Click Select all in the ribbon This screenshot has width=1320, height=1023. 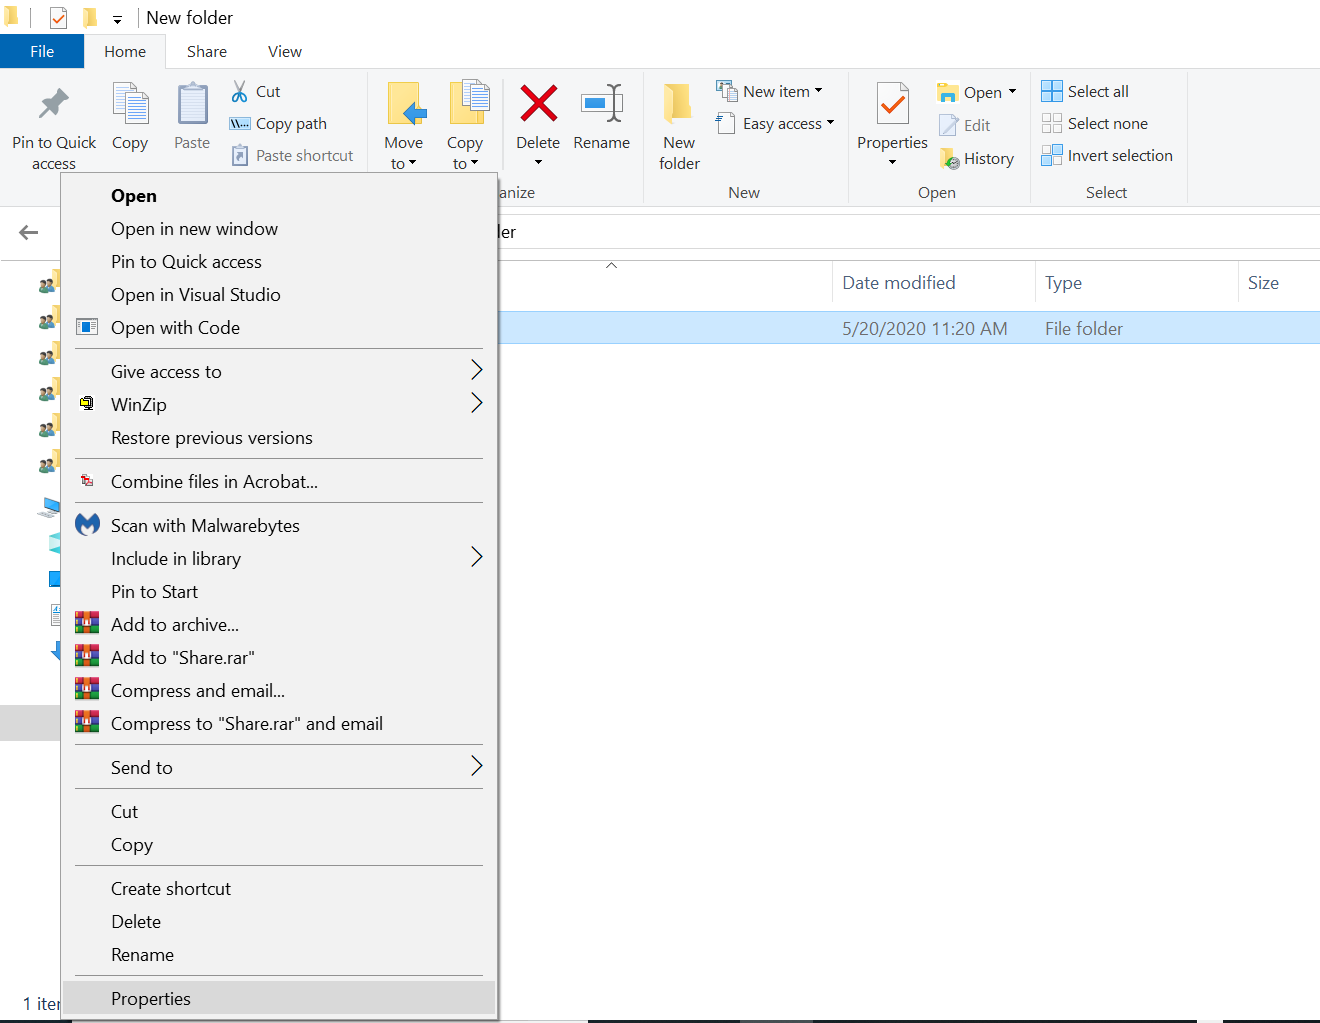click(1086, 92)
